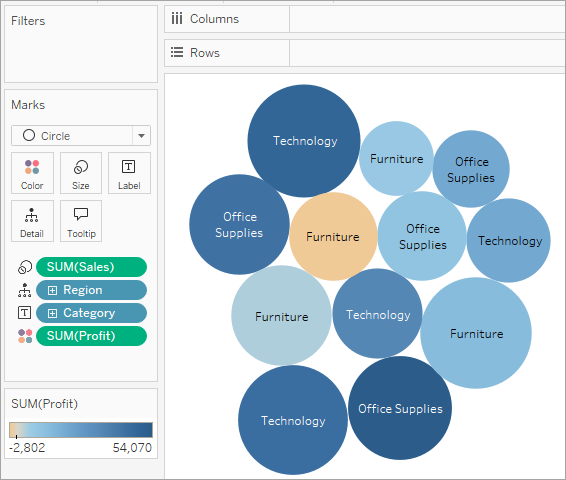Image resolution: width=566 pixels, height=480 pixels.
Task: Select the dark Office Supplies bubble at bottom
Action: [400, 408]
